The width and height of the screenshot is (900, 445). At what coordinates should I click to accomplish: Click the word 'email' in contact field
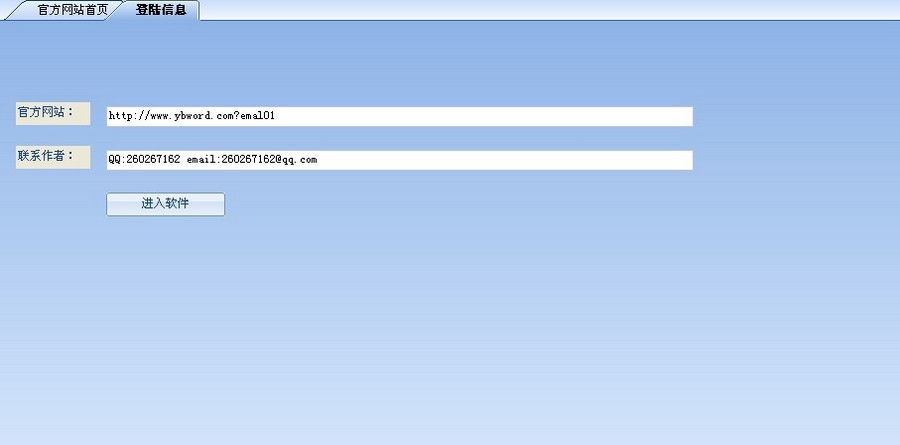[x=200, y=160]
